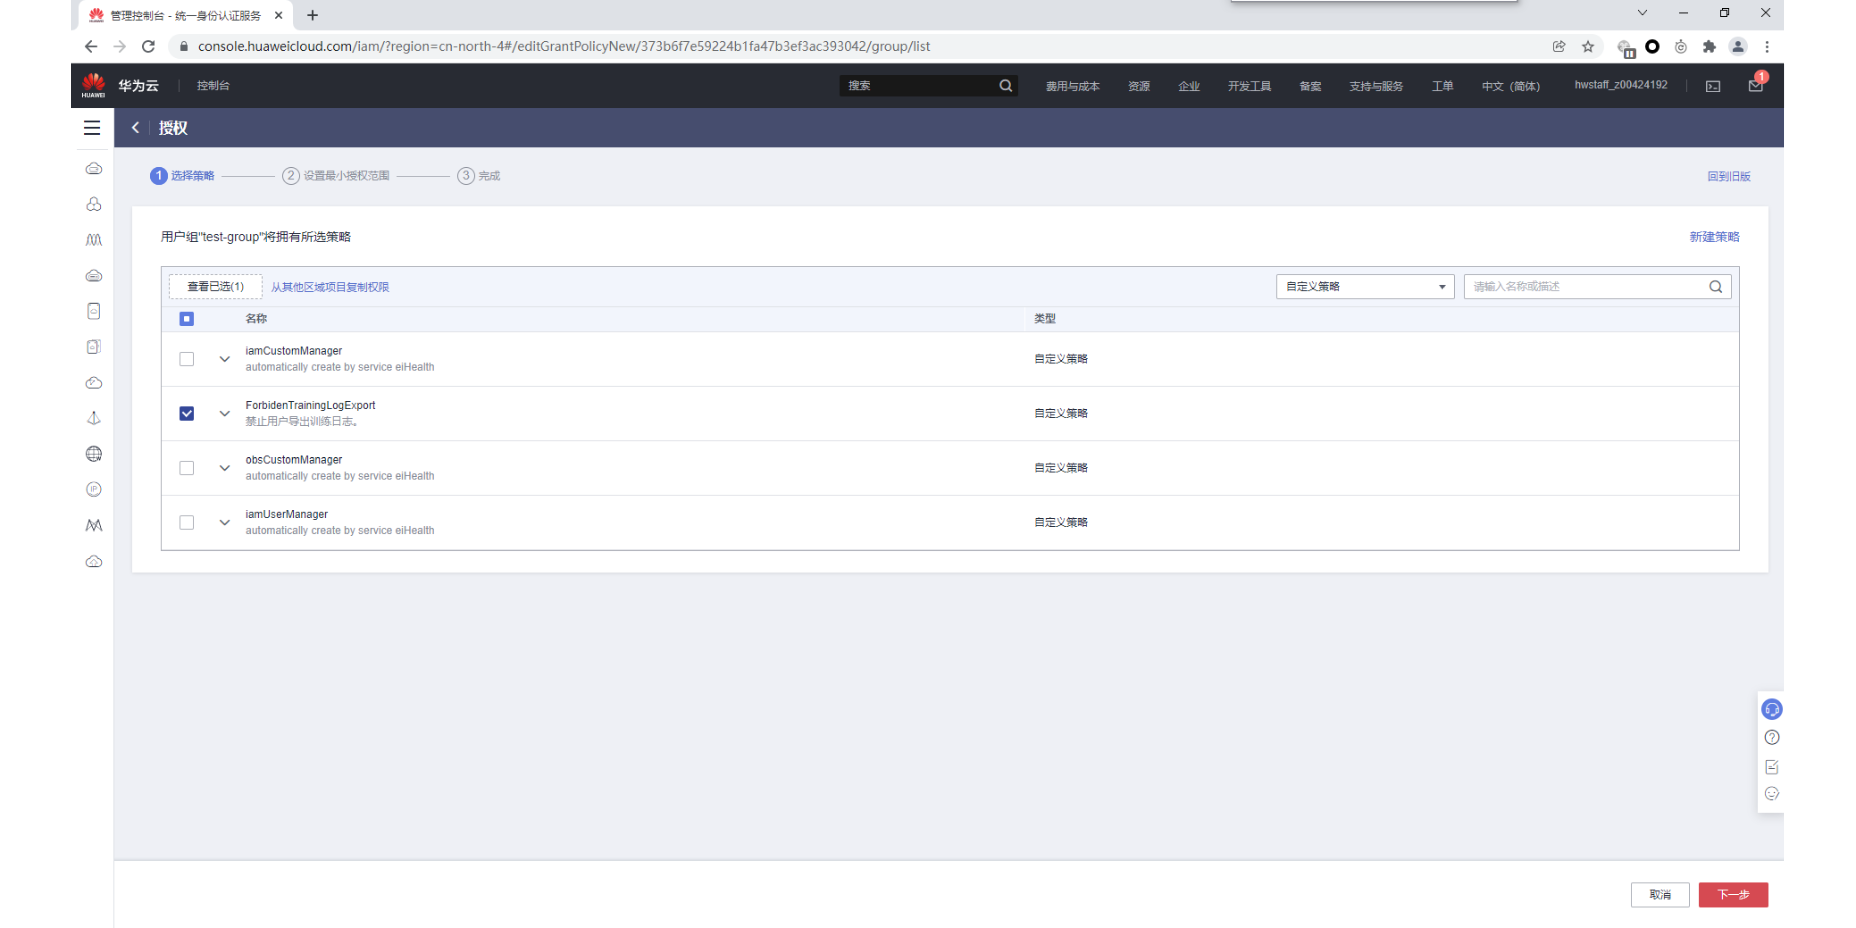Screen dimensions: 1856x928
Task: Click the 从其他区域项目复制权限 link
Action: [330, 287]
